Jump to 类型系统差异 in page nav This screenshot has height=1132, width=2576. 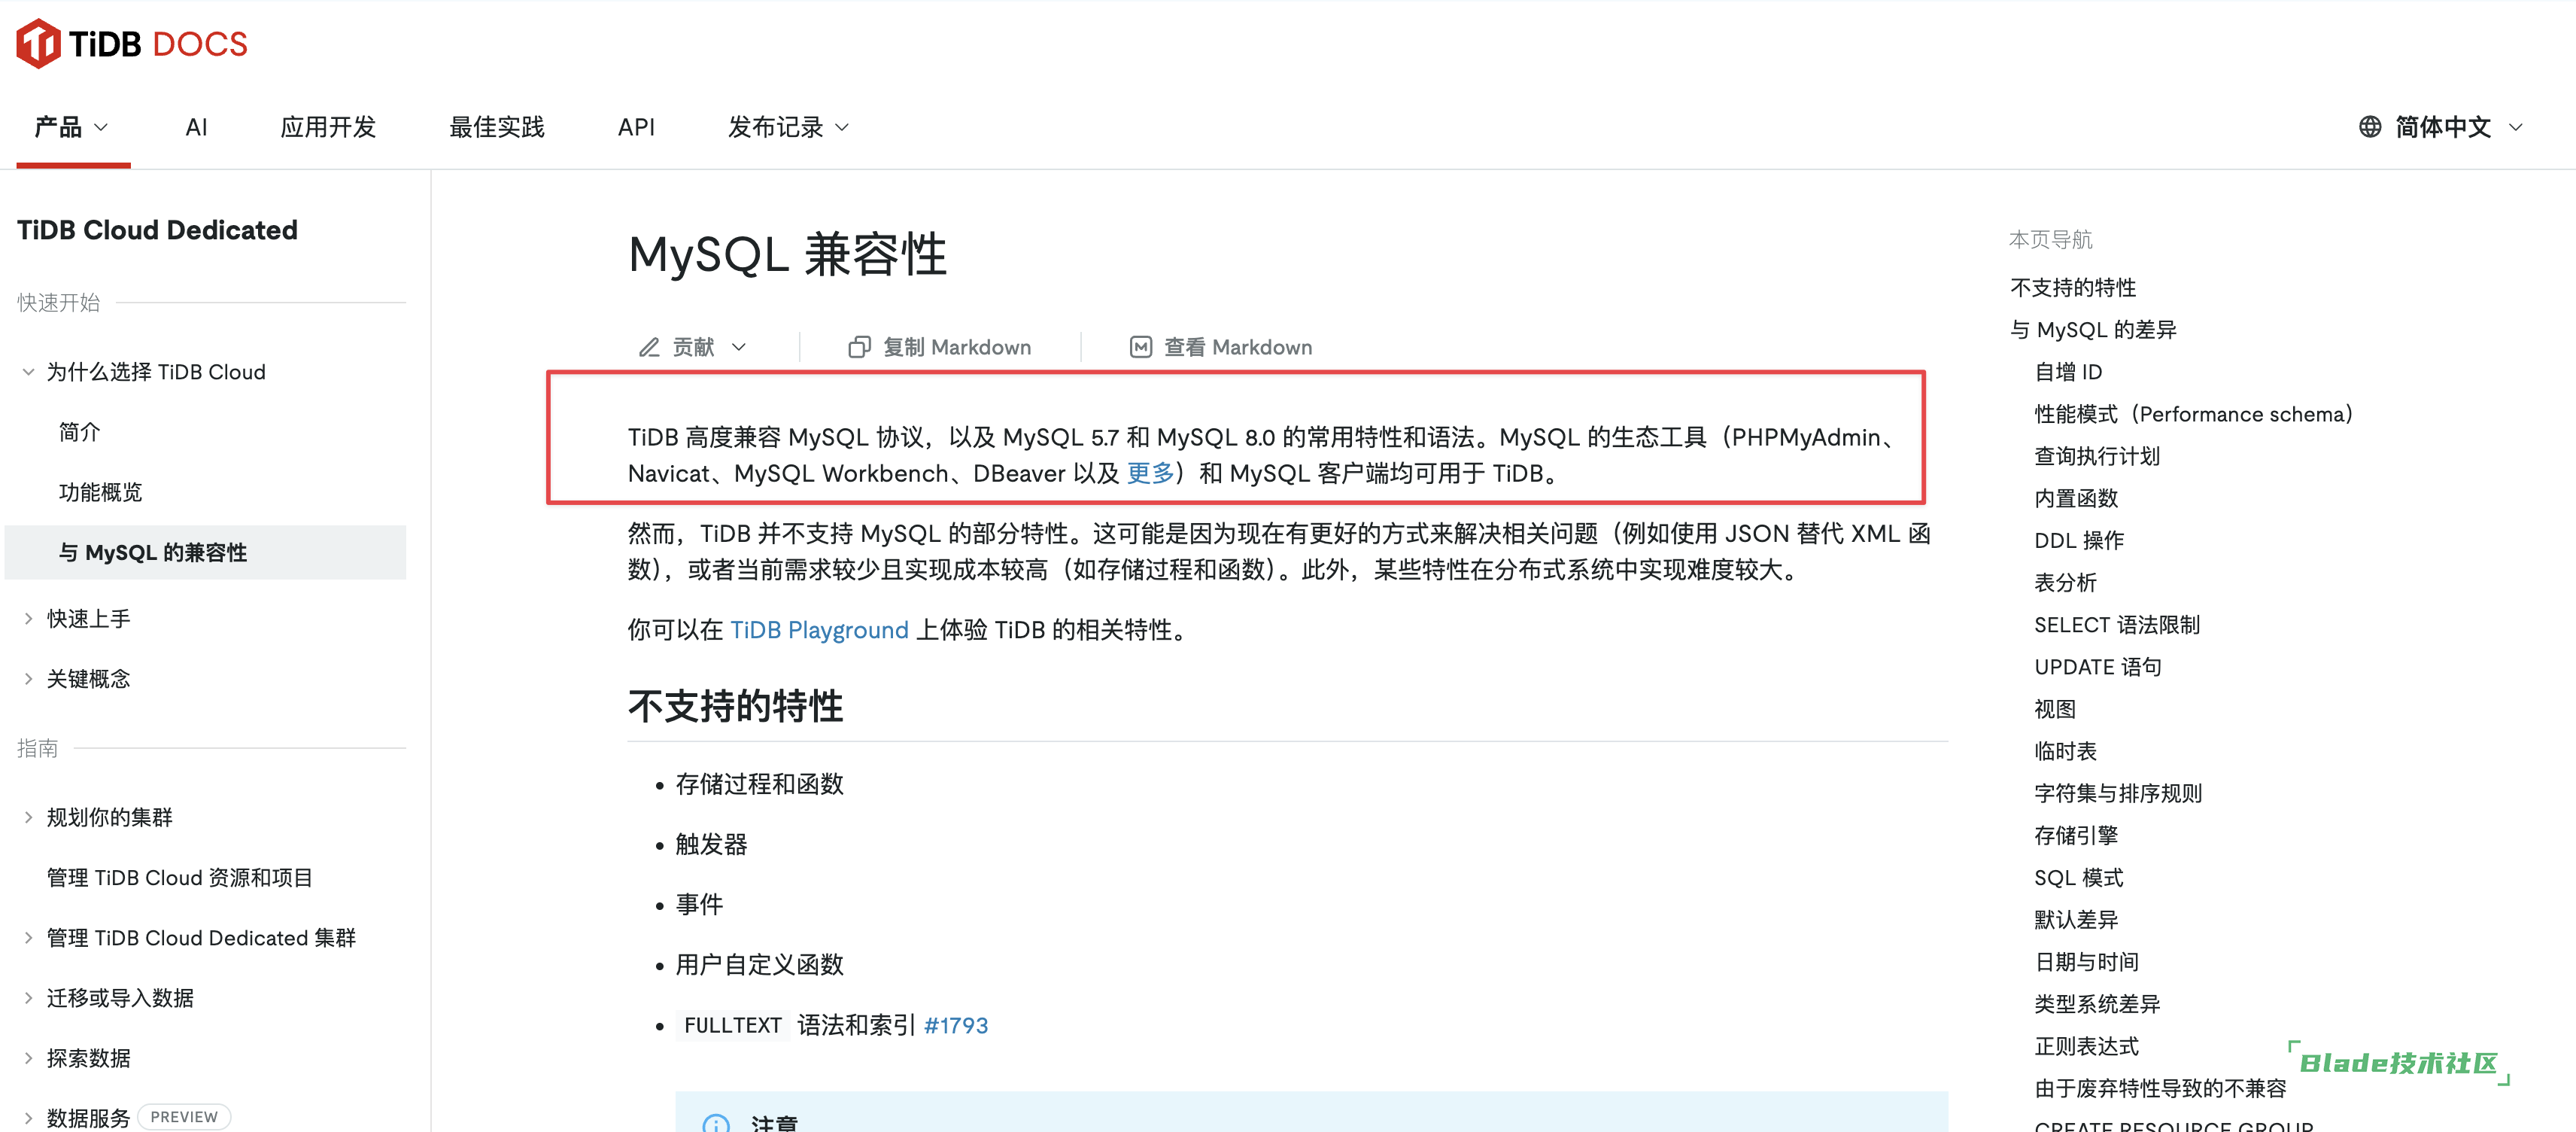(x=2097, y=1004)
